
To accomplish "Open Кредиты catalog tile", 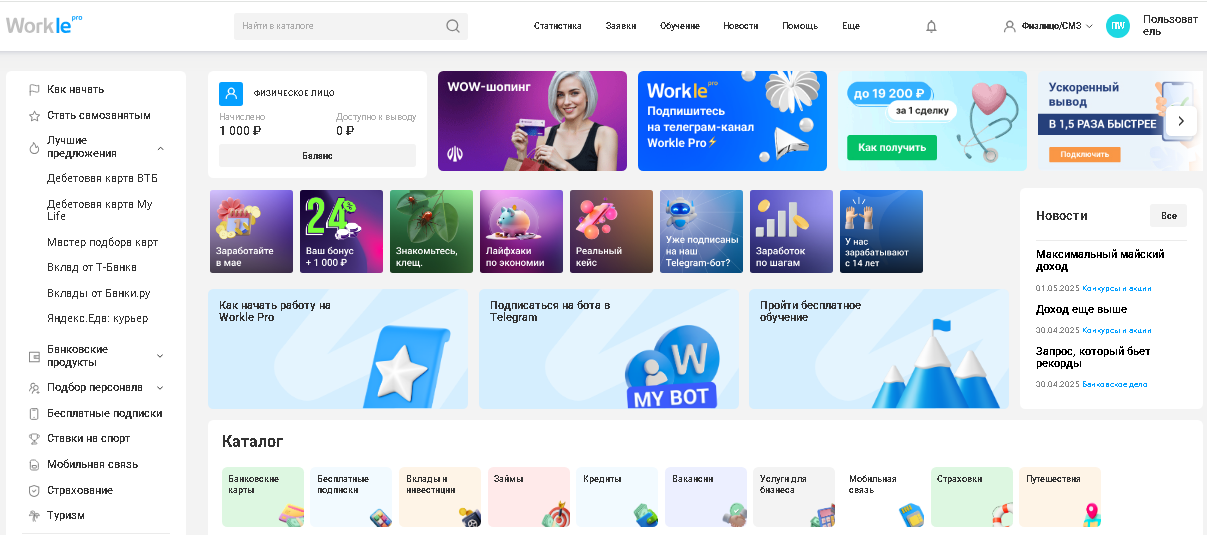I will click(x=617, y=497).
